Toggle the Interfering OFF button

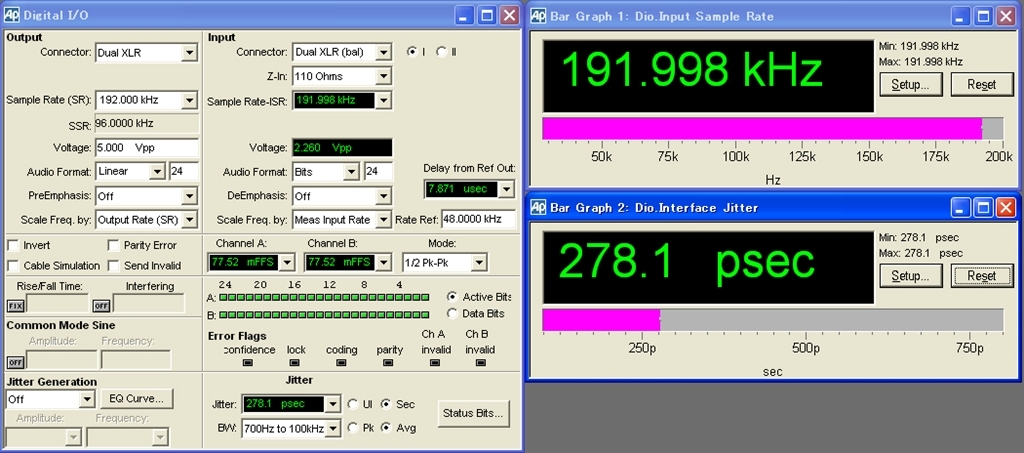point(101,306)
